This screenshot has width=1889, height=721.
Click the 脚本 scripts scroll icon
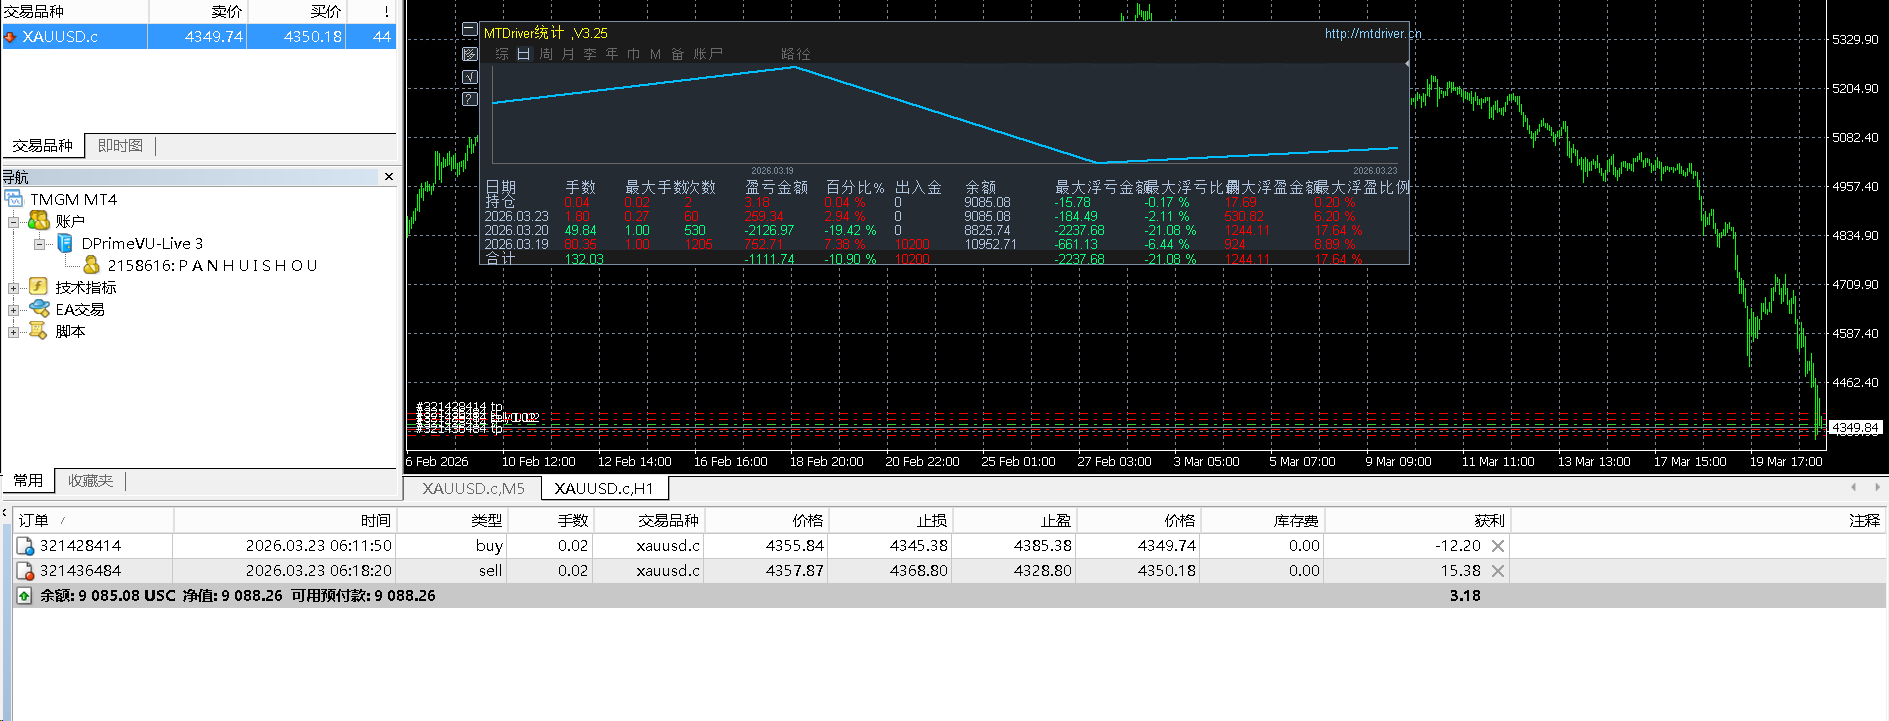click(39, 331)
